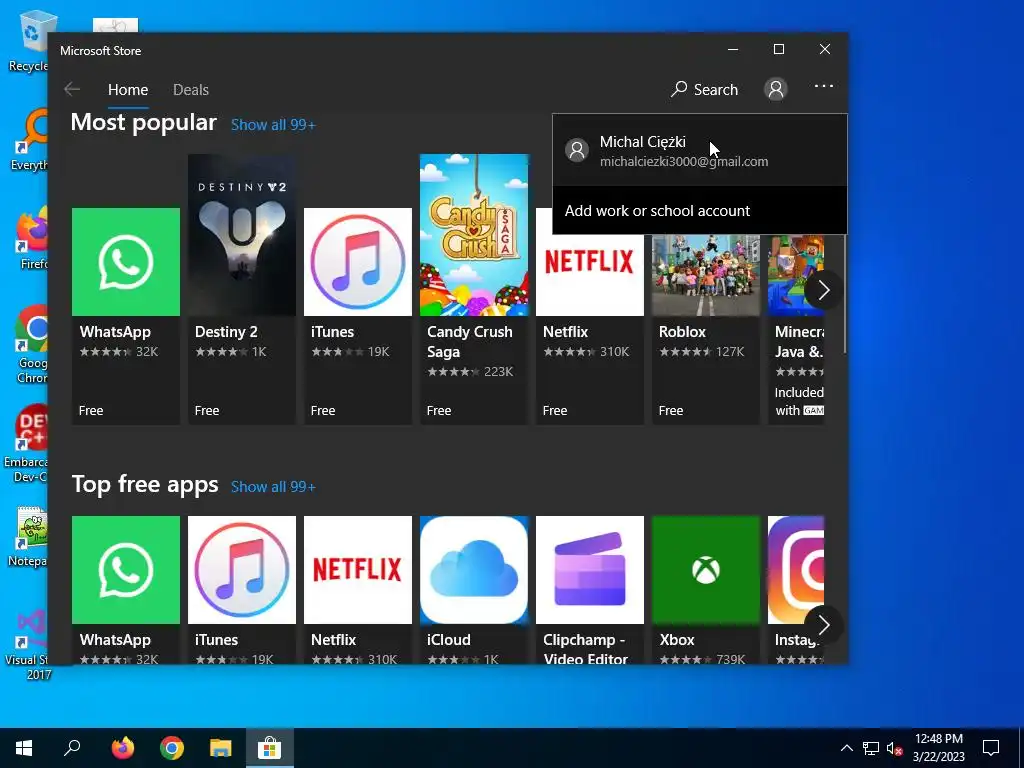Open iTunes icon in Top free apps
The width and height of the screenshot is (1024, 768).
(242, 569)
